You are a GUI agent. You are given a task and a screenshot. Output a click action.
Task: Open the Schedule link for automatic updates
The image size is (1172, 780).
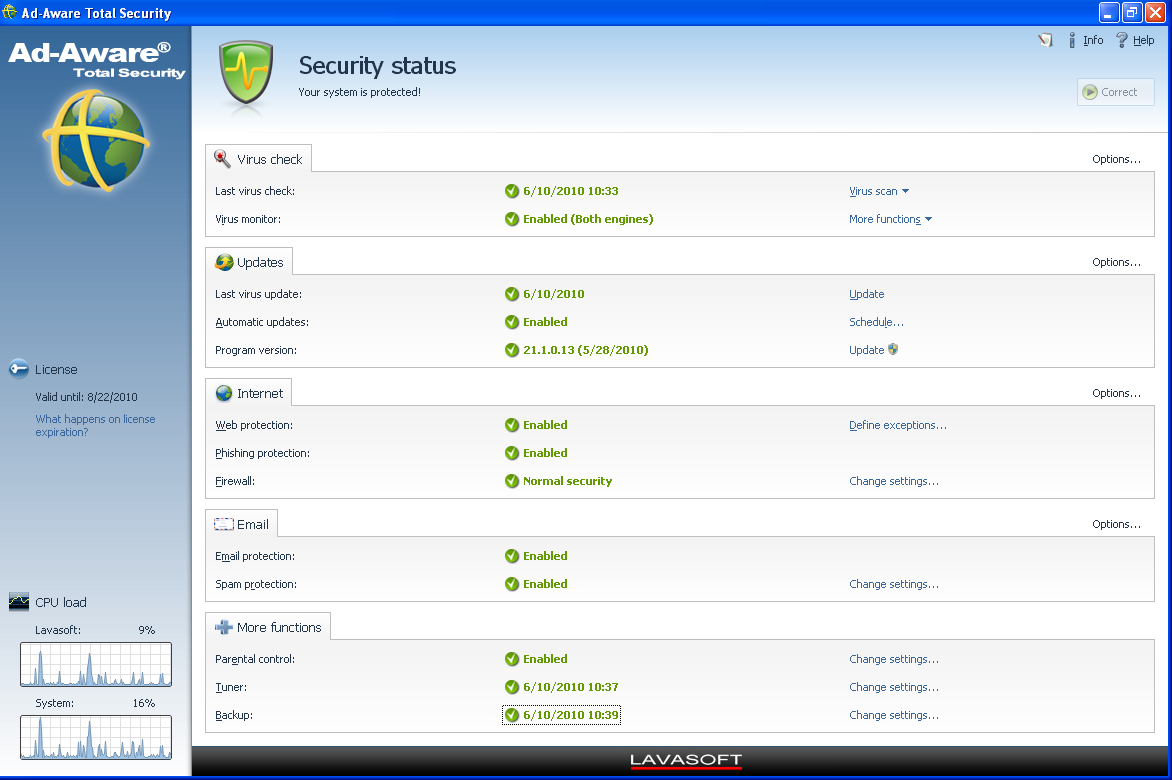pos(876,322)
